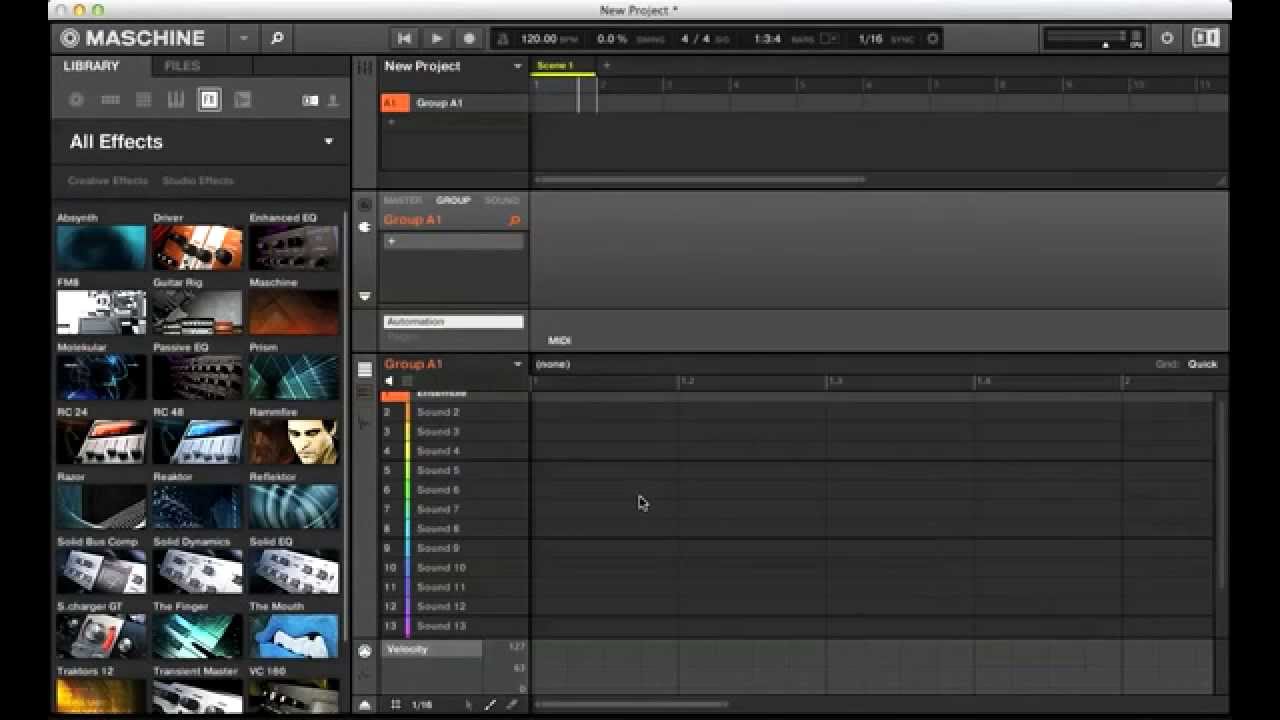
Task: Select the Absynth effect thumbnail
Action: (x=101, y=247)
